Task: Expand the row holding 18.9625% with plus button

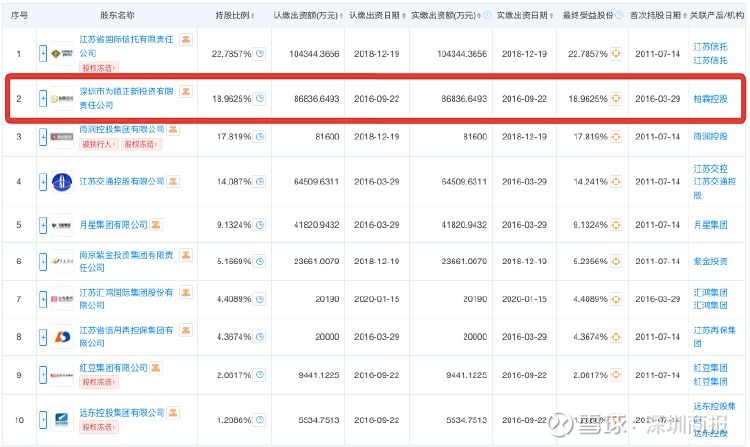Action: [43, 98]
